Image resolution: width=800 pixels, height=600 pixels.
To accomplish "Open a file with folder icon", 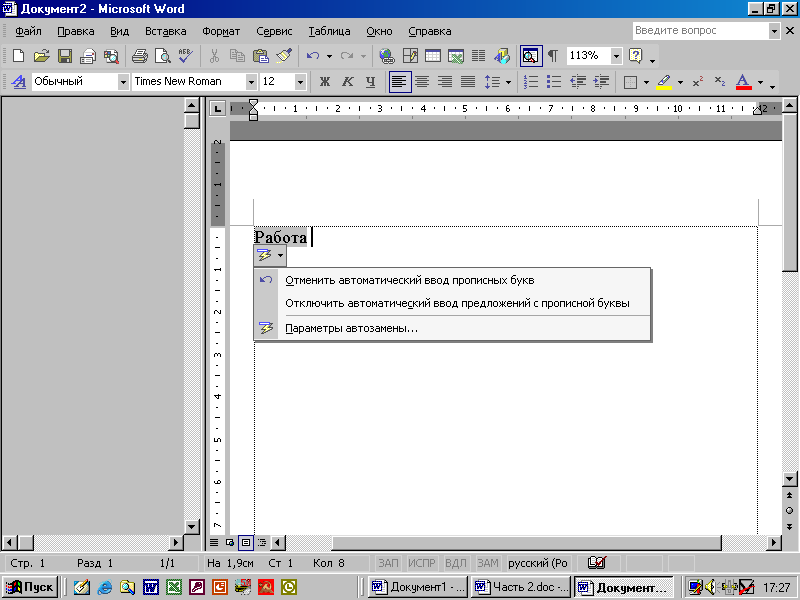I will click(x=41, y=56).
